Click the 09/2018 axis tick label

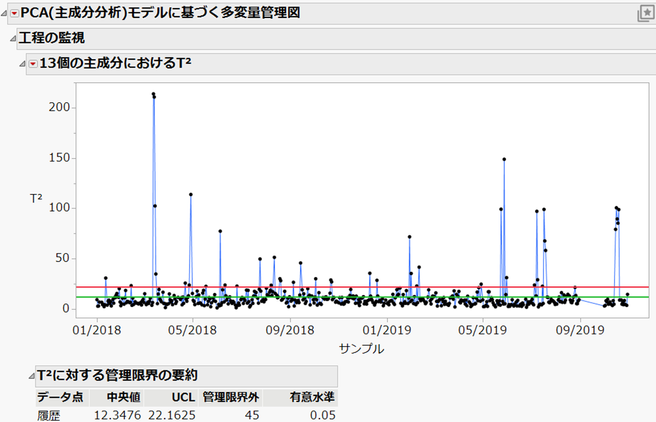(290, 330)
